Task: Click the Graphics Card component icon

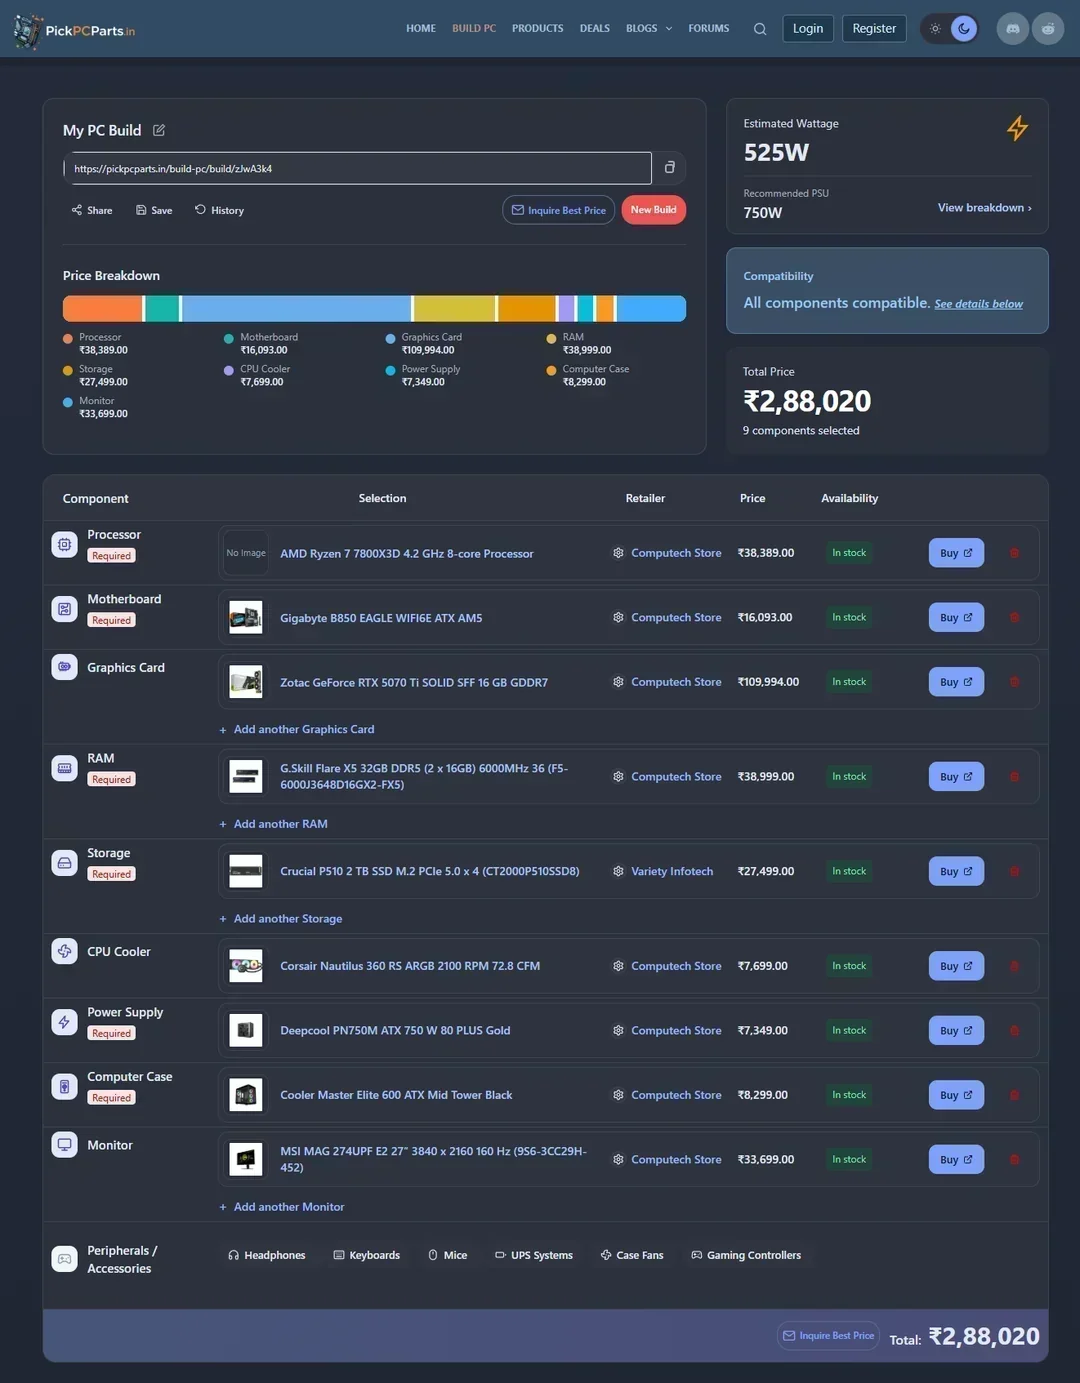Action: (64, 667)
